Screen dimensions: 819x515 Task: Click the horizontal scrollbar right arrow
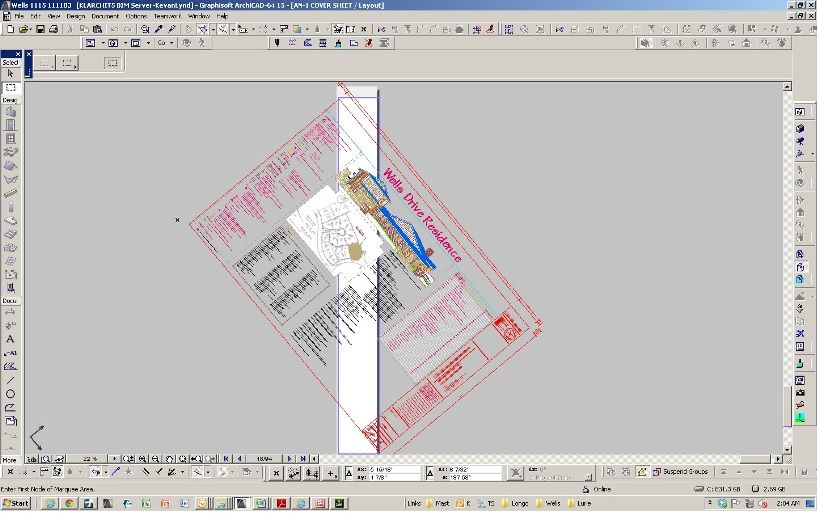coord(778,459)
